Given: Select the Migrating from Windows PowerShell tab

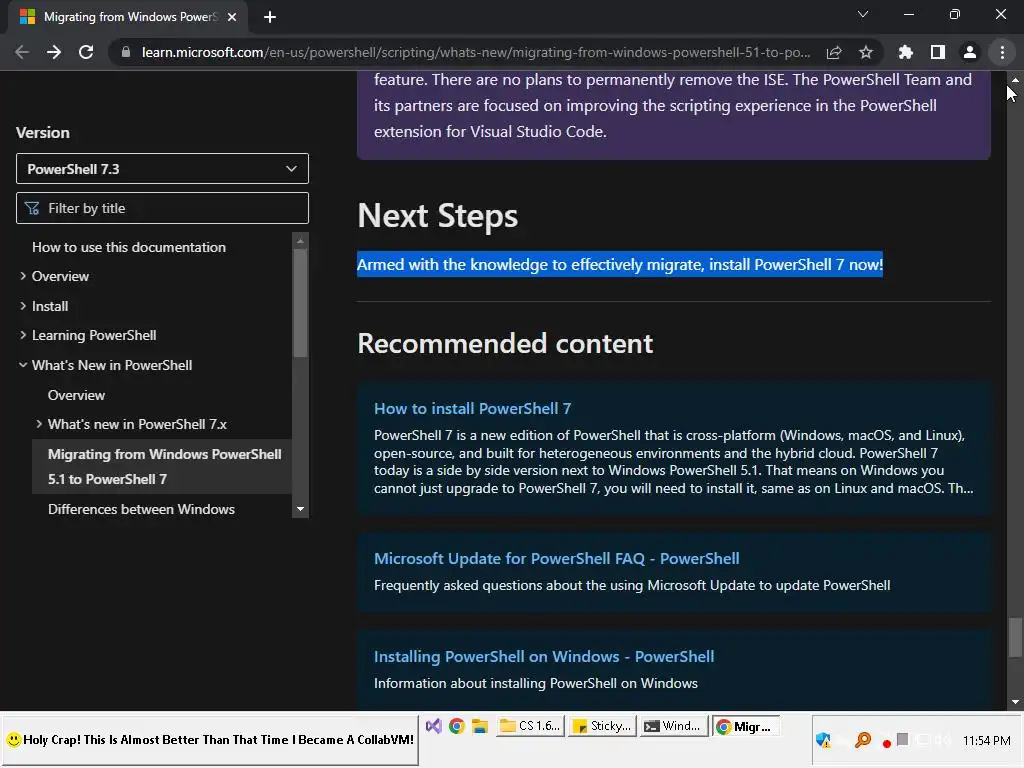Looking at the screenshot, I should (x=128, y=17).
